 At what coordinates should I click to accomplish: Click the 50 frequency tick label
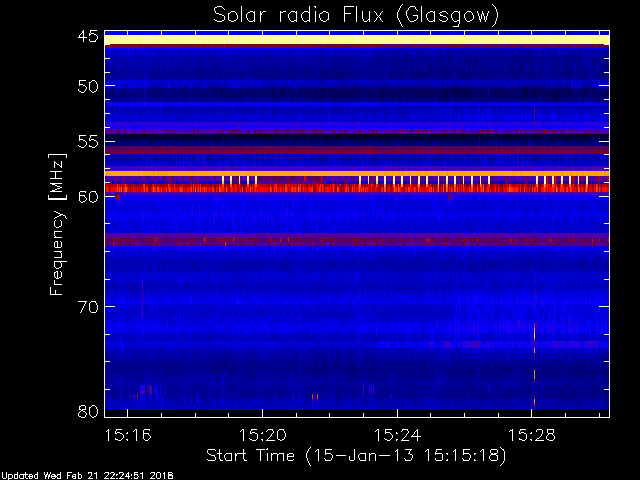coord(88,86)
